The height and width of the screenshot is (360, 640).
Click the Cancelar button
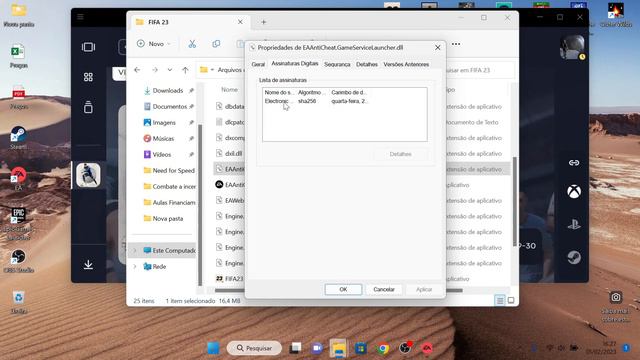[x=384, y=289]
